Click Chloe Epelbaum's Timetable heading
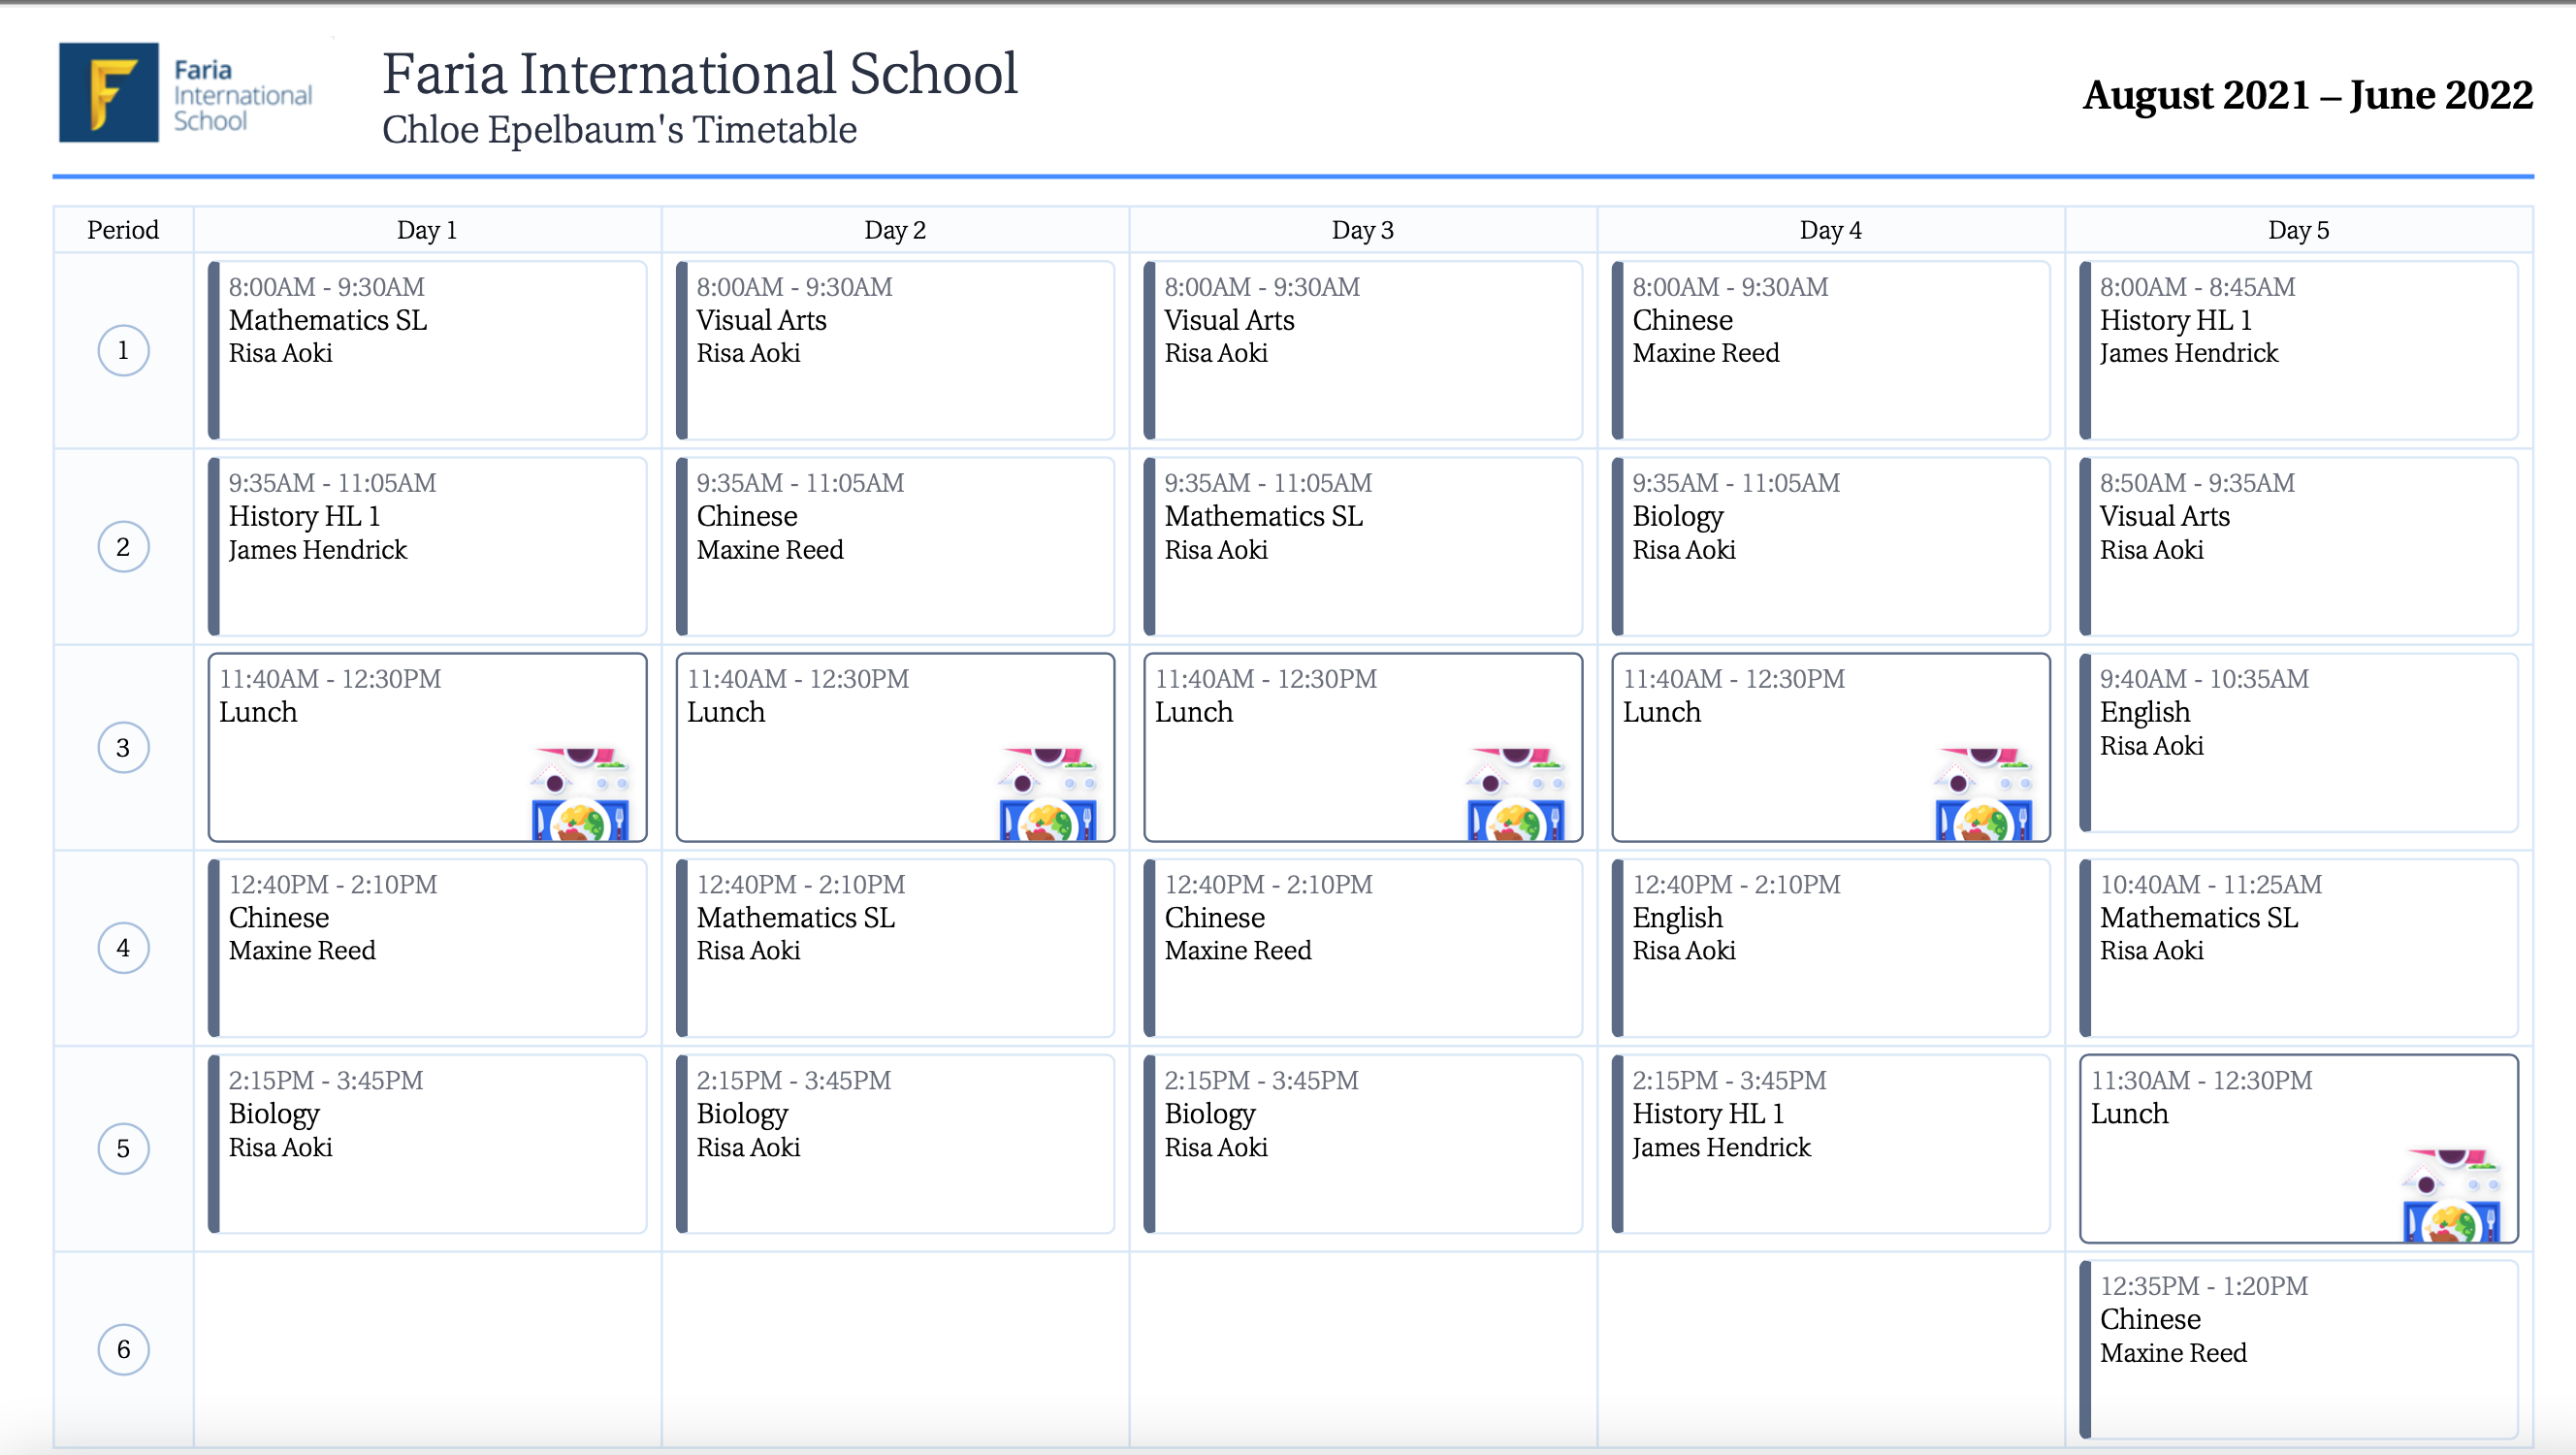The width and height of the screenshot is (2576, 1455). coord(619,130)
